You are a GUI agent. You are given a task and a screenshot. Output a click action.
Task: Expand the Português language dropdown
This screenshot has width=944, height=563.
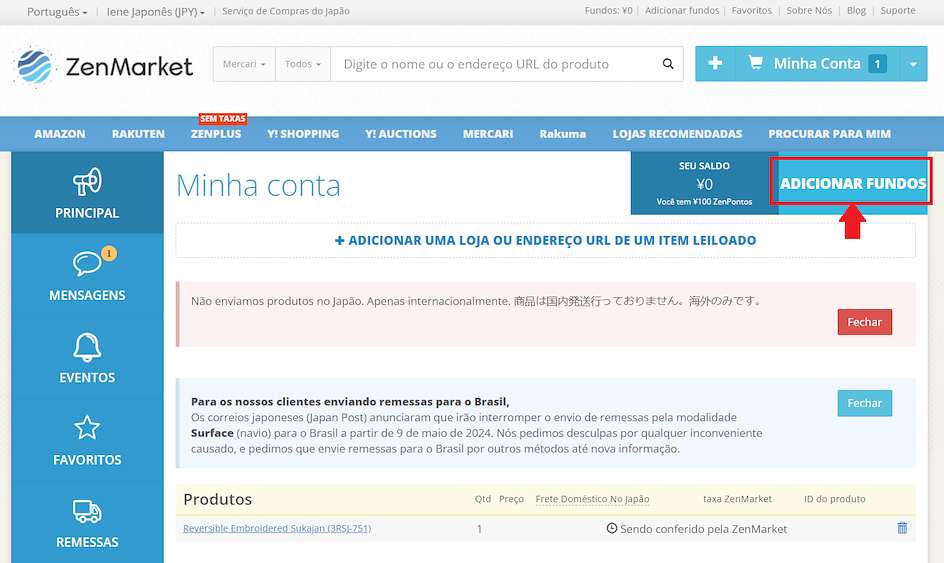point(57,11)
